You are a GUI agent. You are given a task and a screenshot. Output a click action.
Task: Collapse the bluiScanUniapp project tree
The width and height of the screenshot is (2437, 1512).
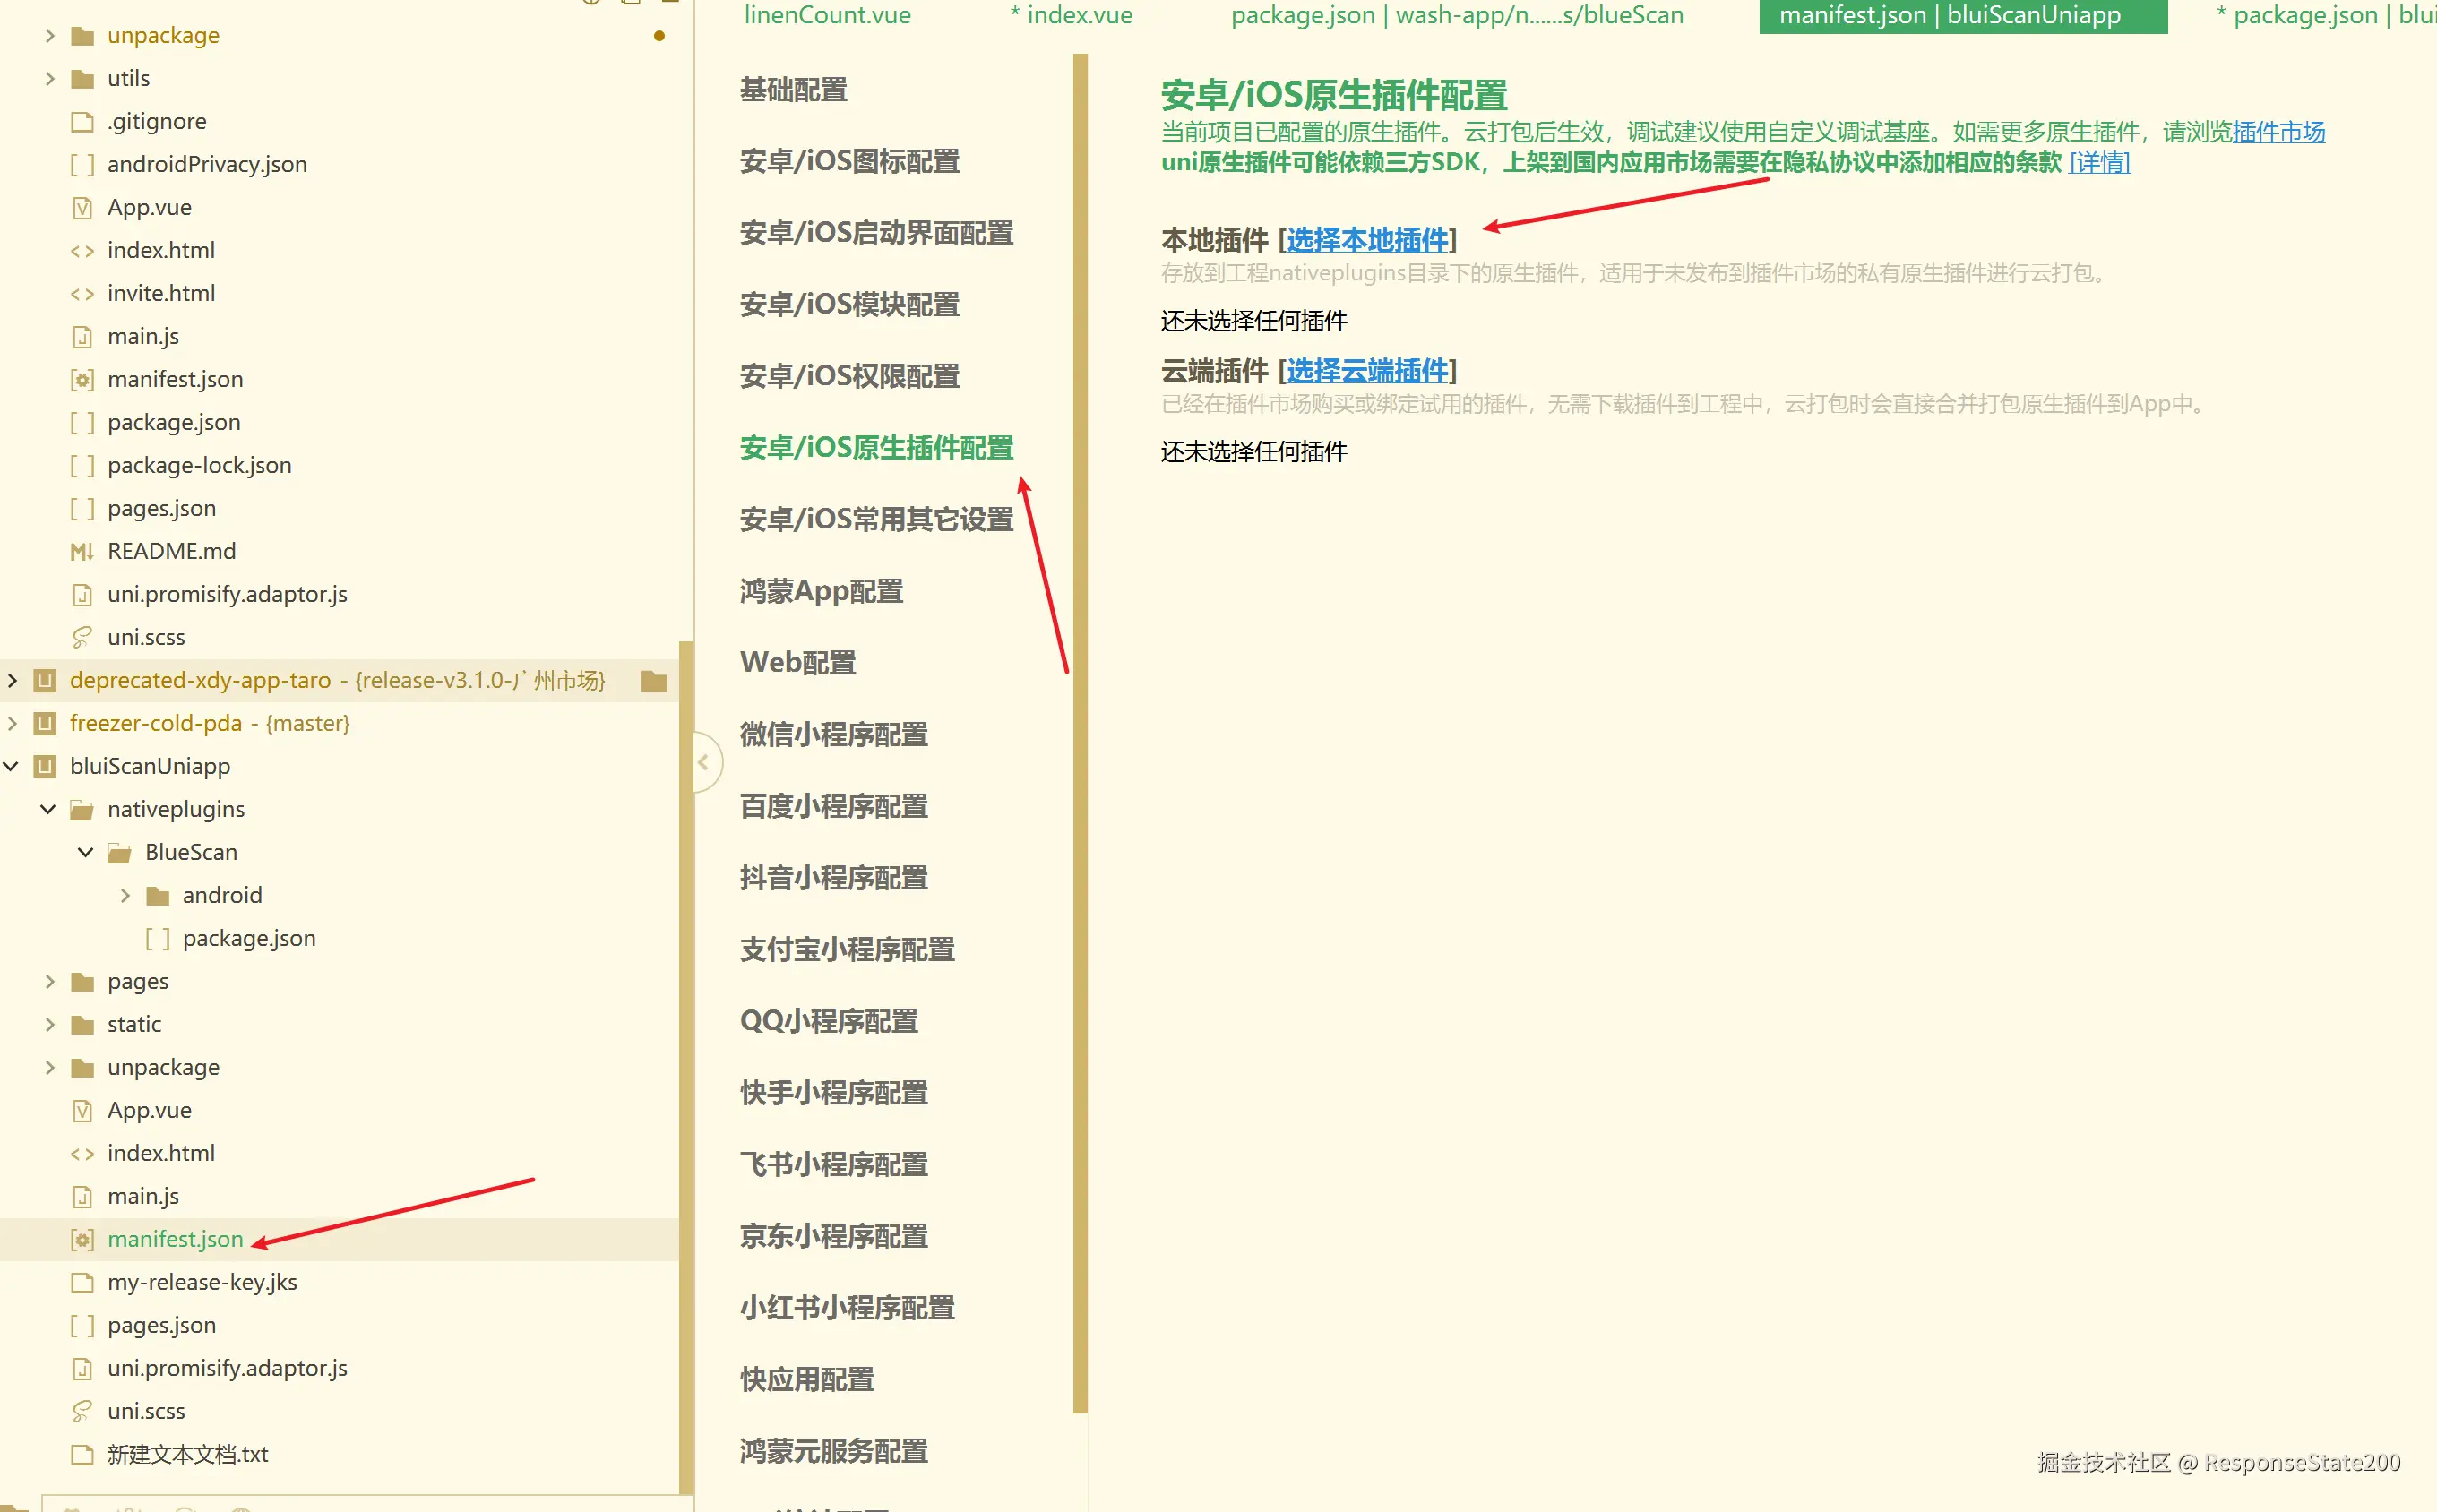[x=11, y=767]
